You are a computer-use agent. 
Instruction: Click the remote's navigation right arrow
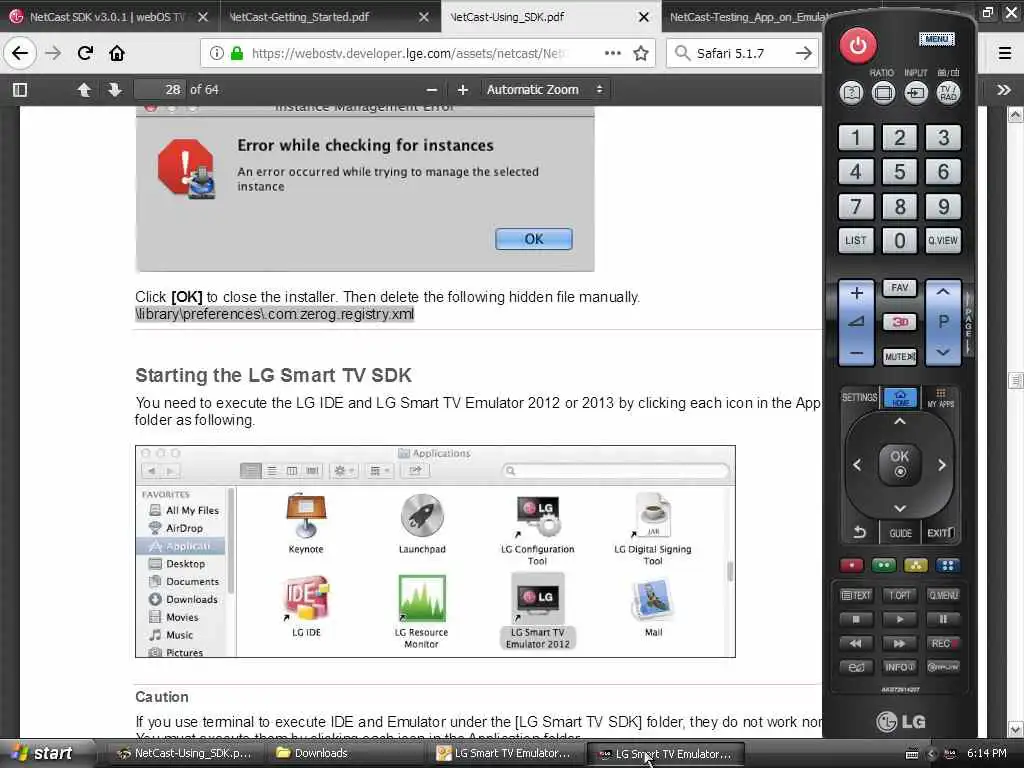[942, 465]
